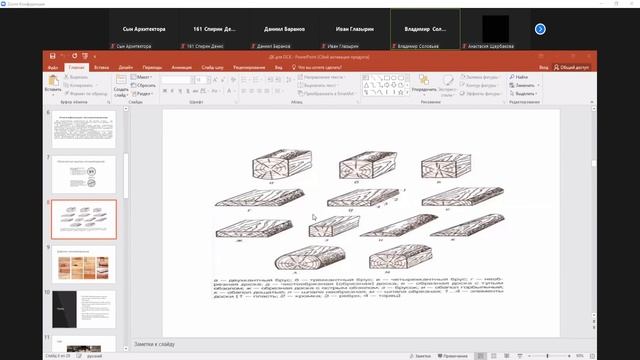Toggle Comments (Примечания) pane in status bar

coord(453,356)
